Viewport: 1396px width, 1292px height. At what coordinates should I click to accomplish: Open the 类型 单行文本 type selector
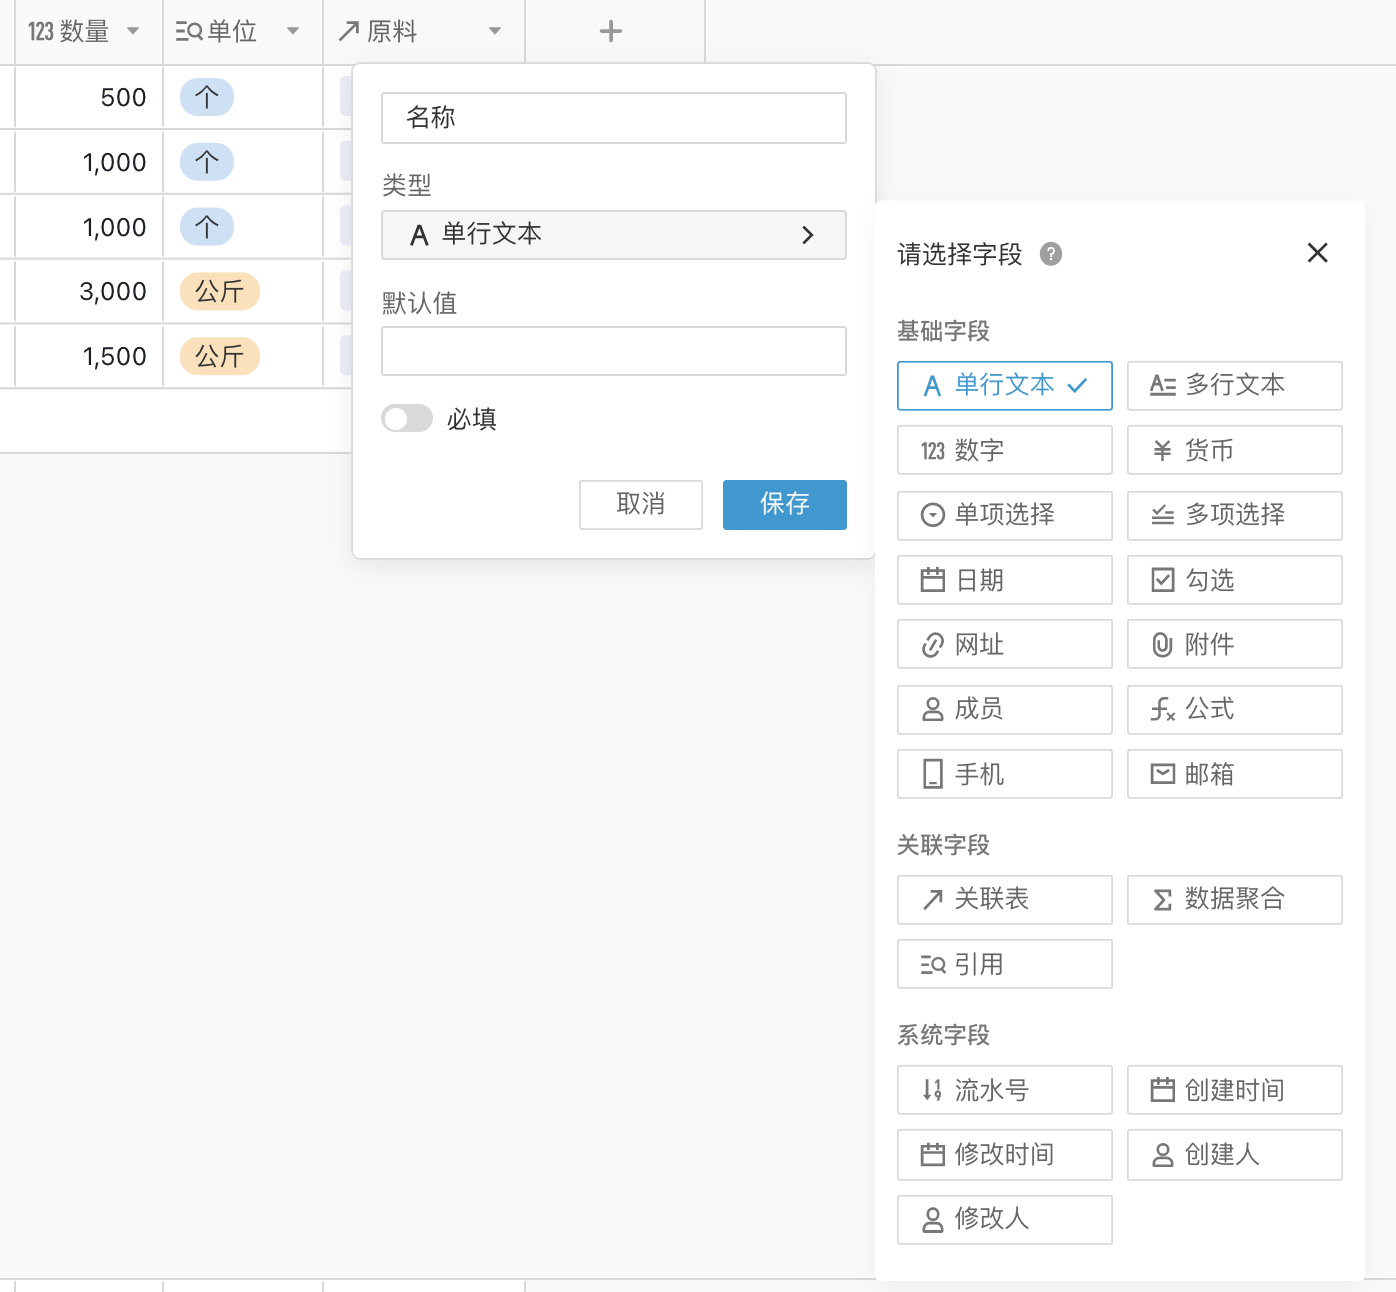coord(614,235)
